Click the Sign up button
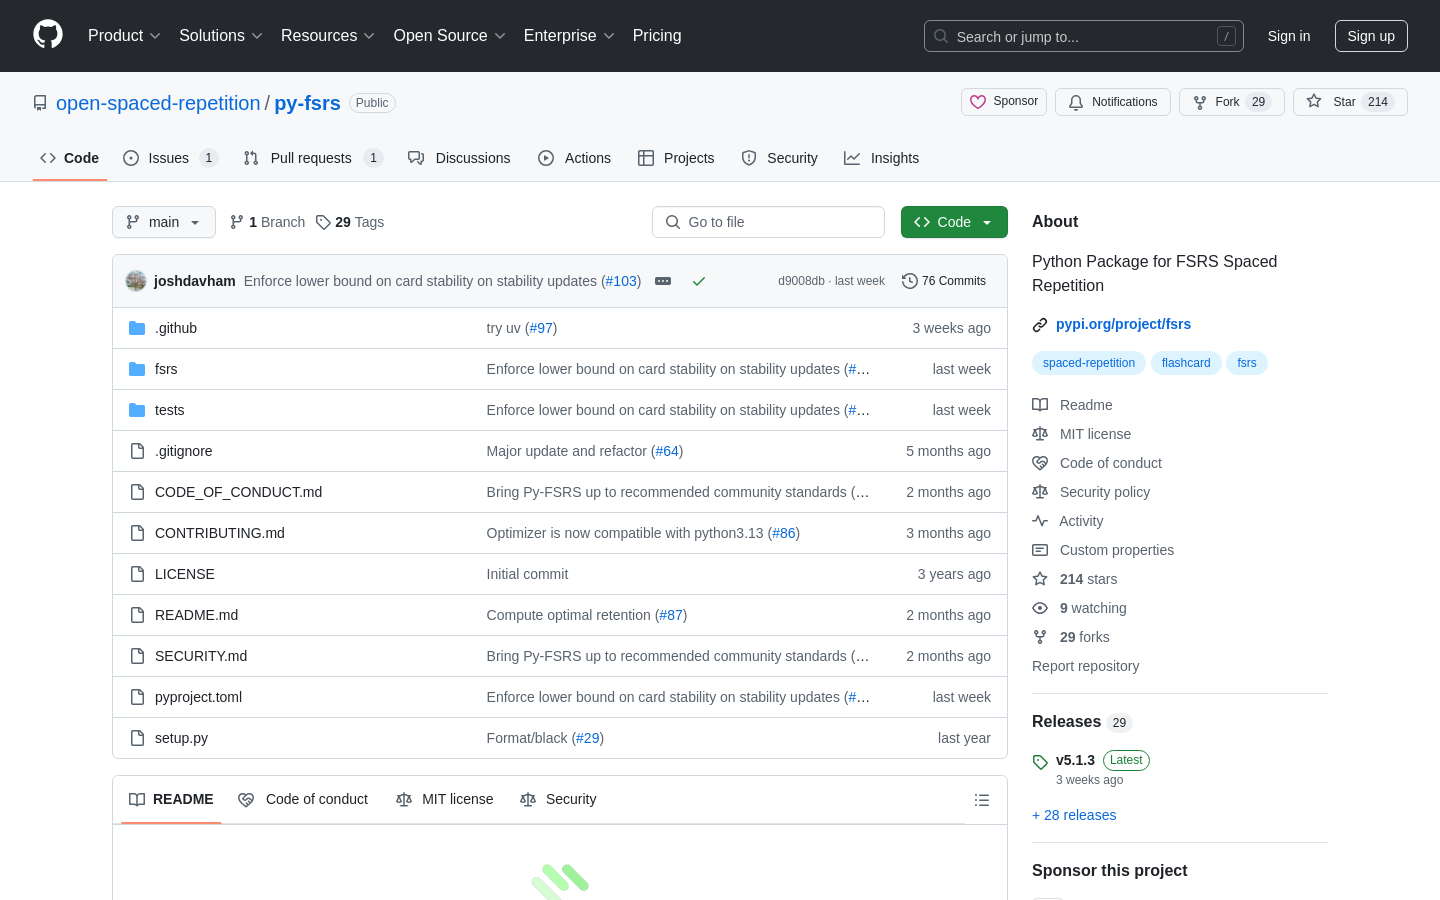The width and height of the screenshot is (1440, 900). [1371, 36]
